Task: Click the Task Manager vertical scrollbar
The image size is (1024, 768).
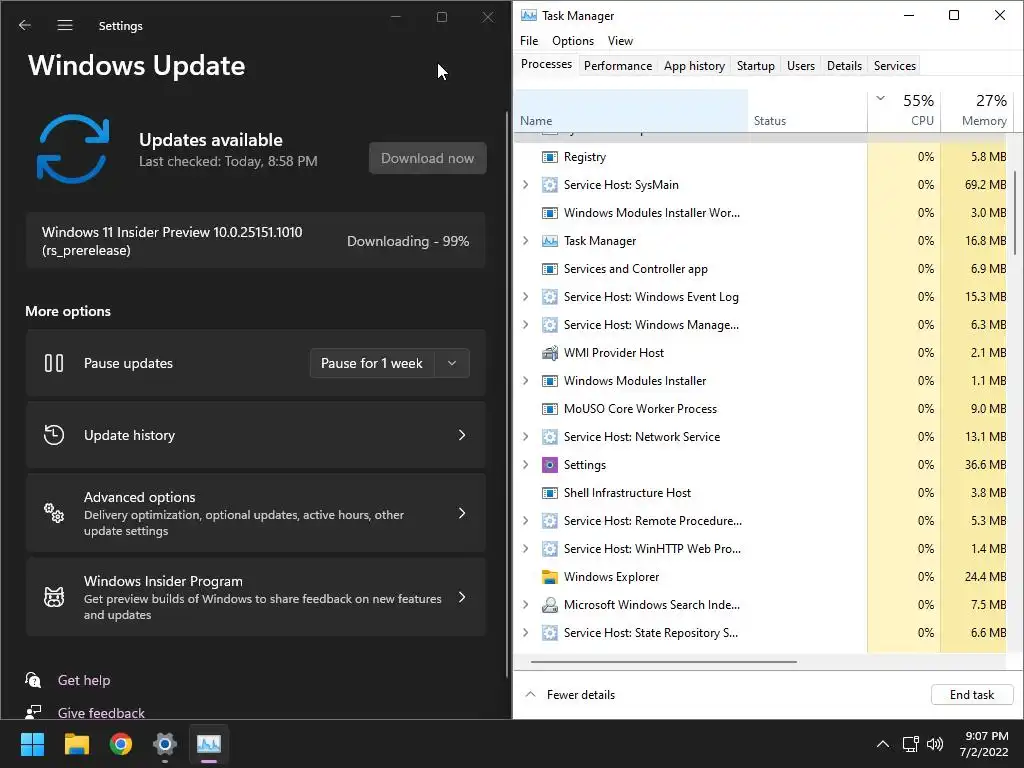Action: coord(1015,212)
